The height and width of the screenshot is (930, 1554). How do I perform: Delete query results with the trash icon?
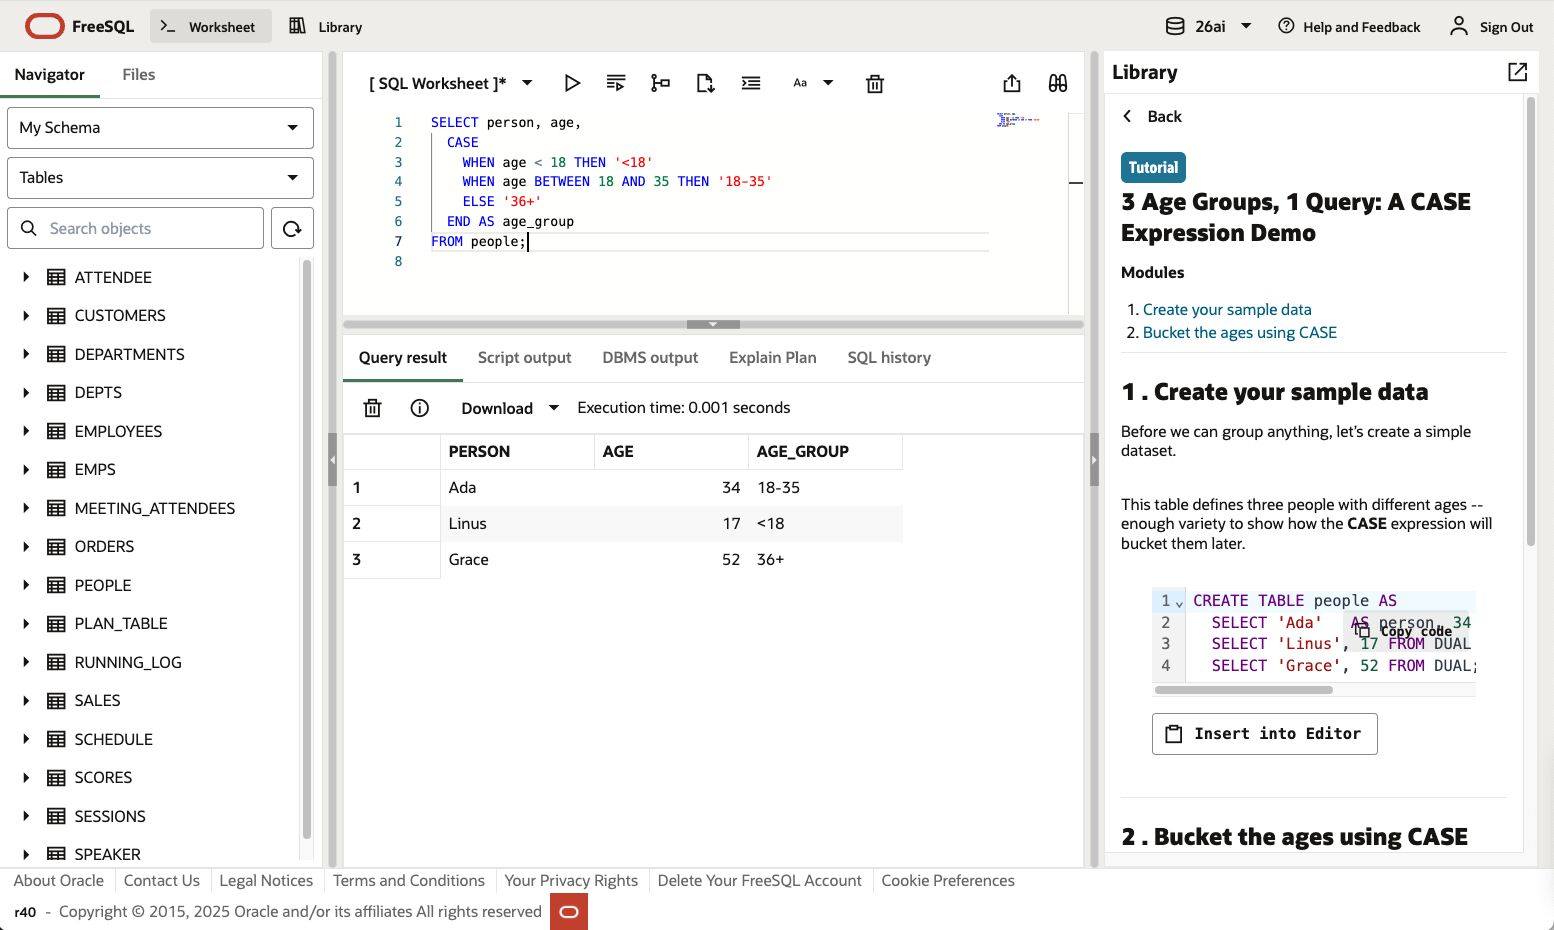point(372,408)
